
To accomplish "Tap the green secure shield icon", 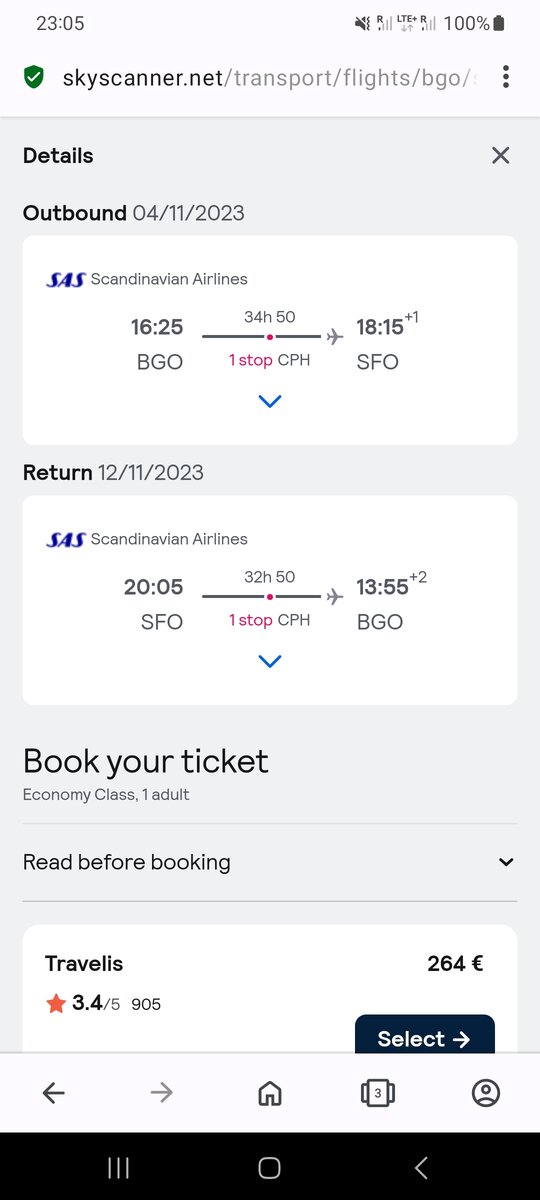I will tap(35, 77).
